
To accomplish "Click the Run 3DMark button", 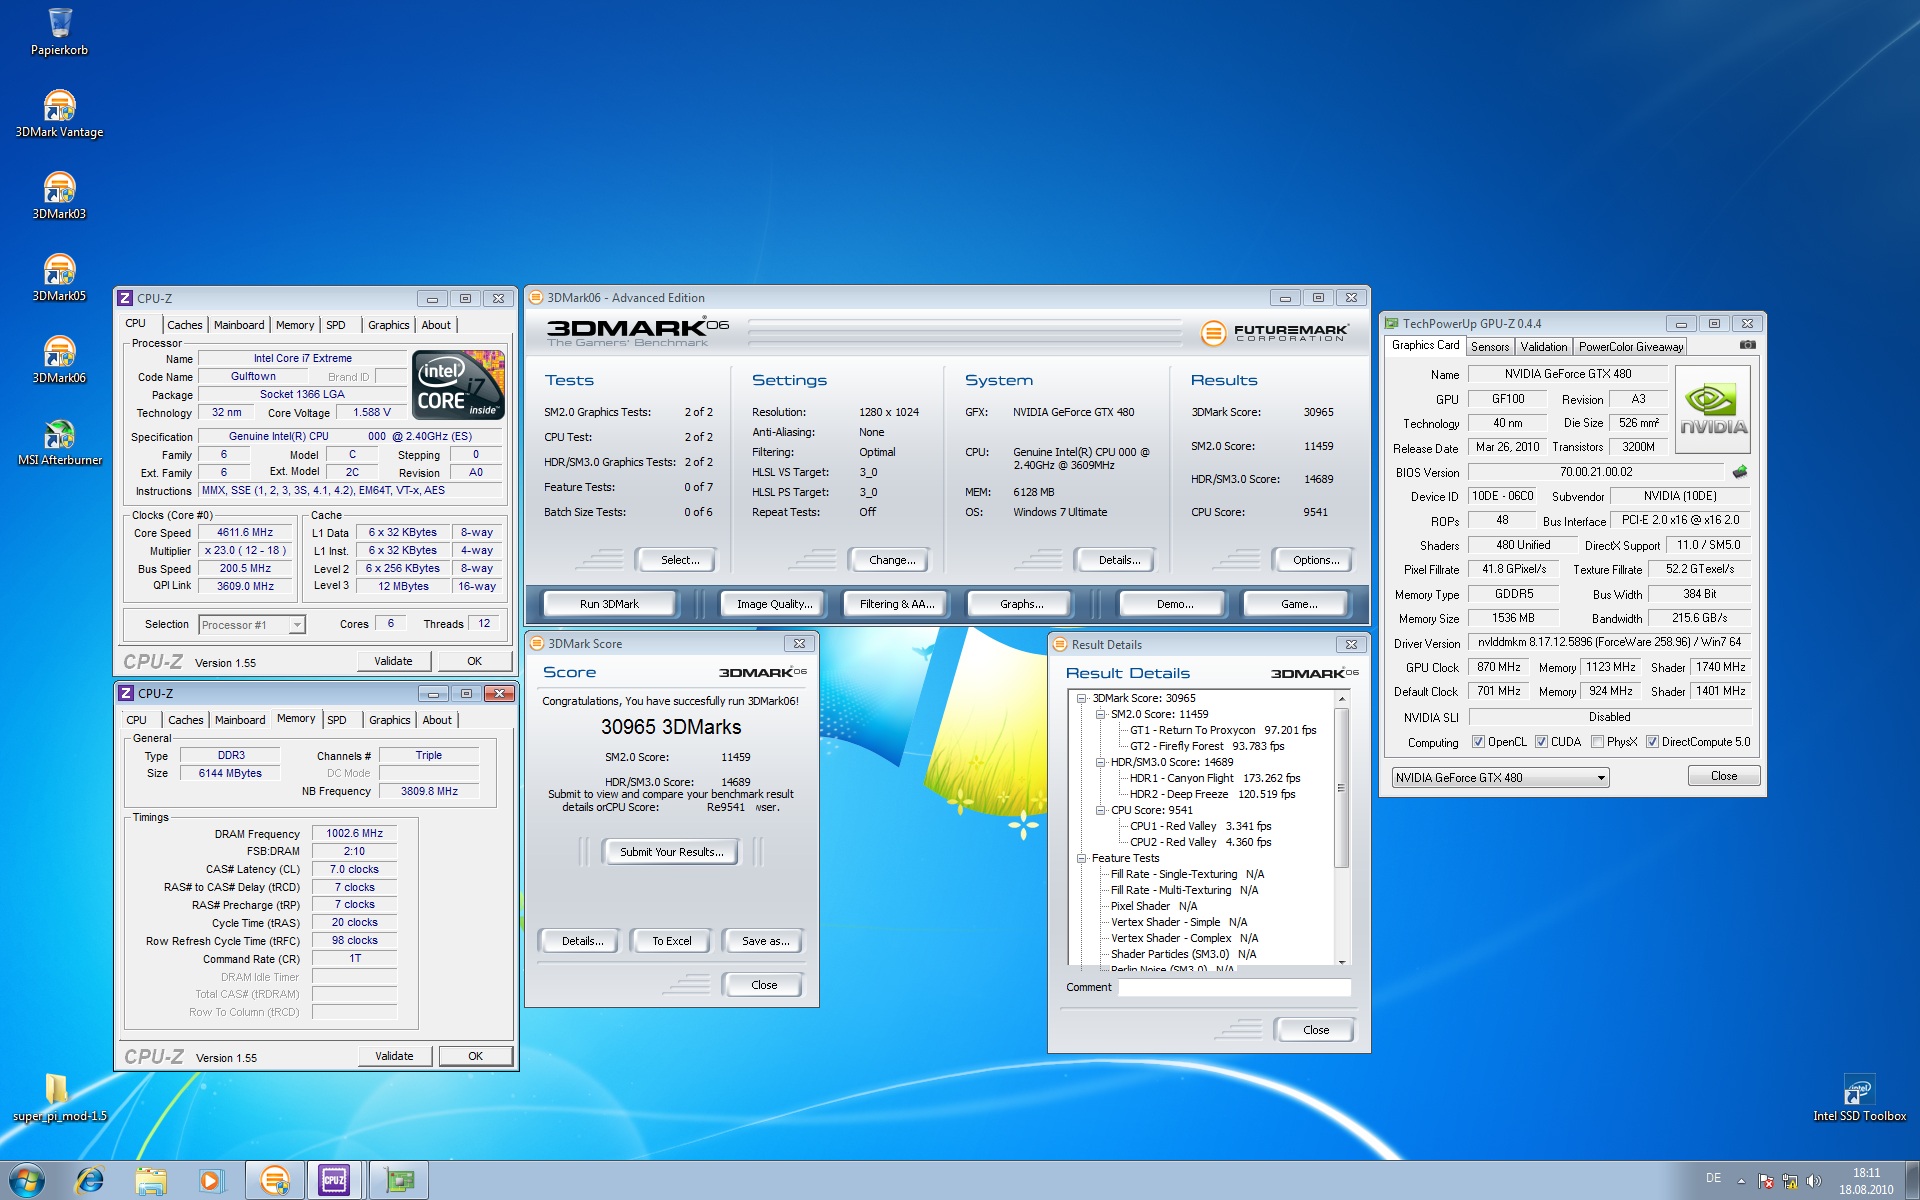I will [609, 604].
